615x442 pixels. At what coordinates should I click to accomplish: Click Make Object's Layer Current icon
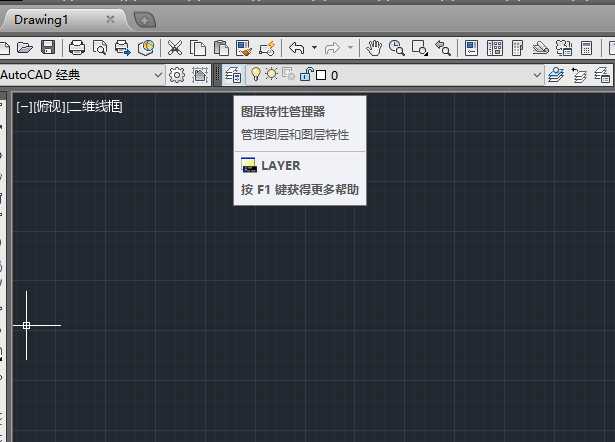pyautogui.click(x=556, y=75)
